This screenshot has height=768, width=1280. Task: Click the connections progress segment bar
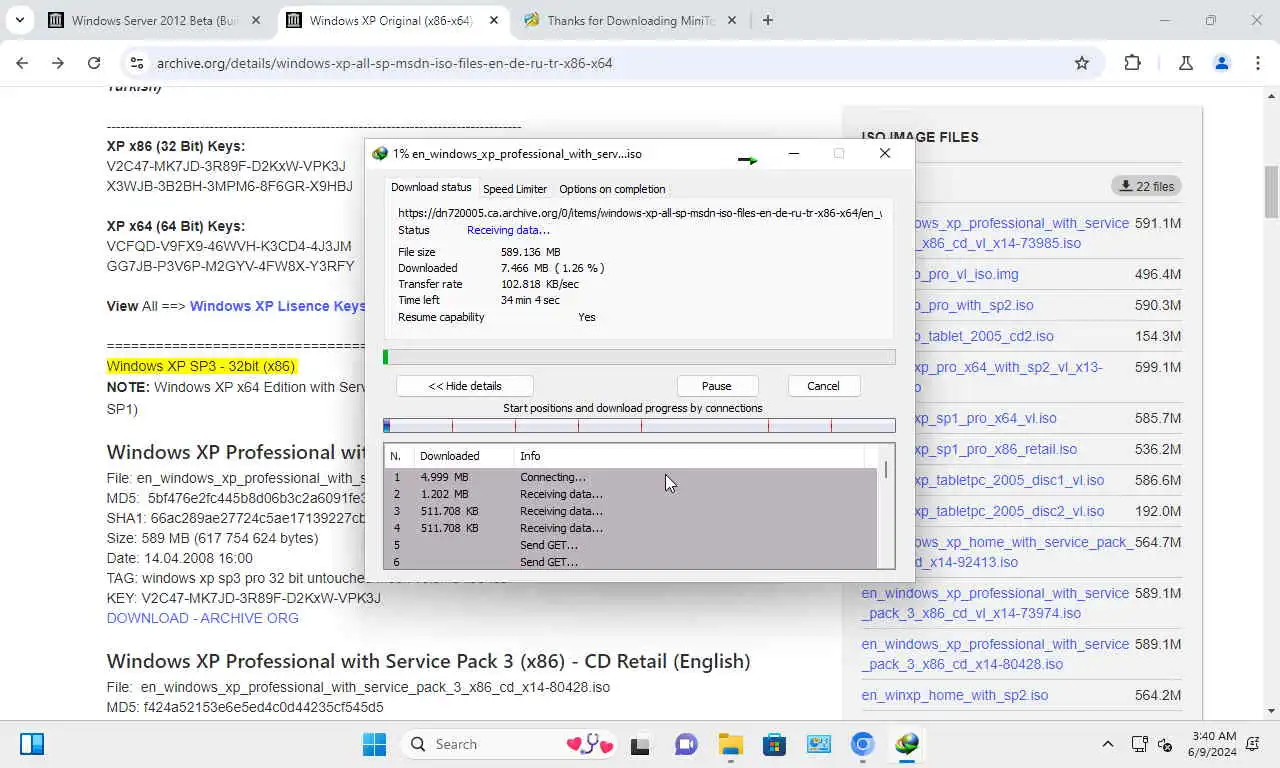point(639,425)
